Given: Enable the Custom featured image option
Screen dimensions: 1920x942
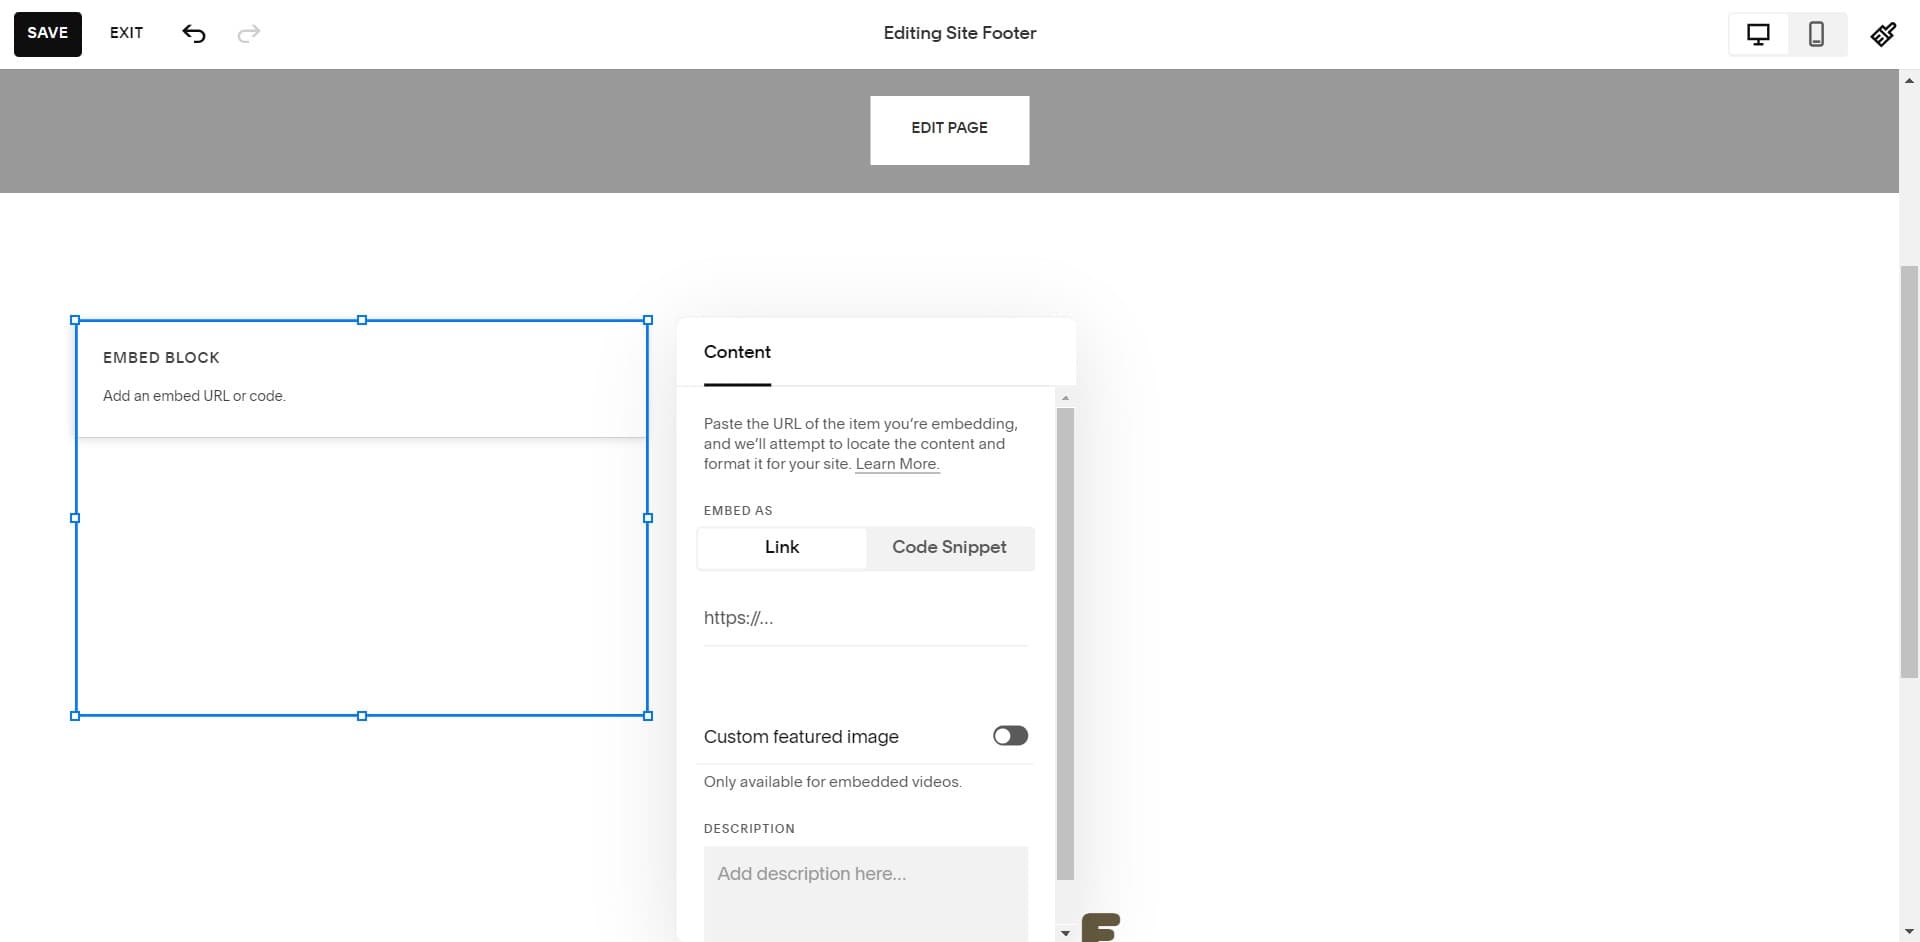Looking at the screenshot, I should tap(1009, 736).
